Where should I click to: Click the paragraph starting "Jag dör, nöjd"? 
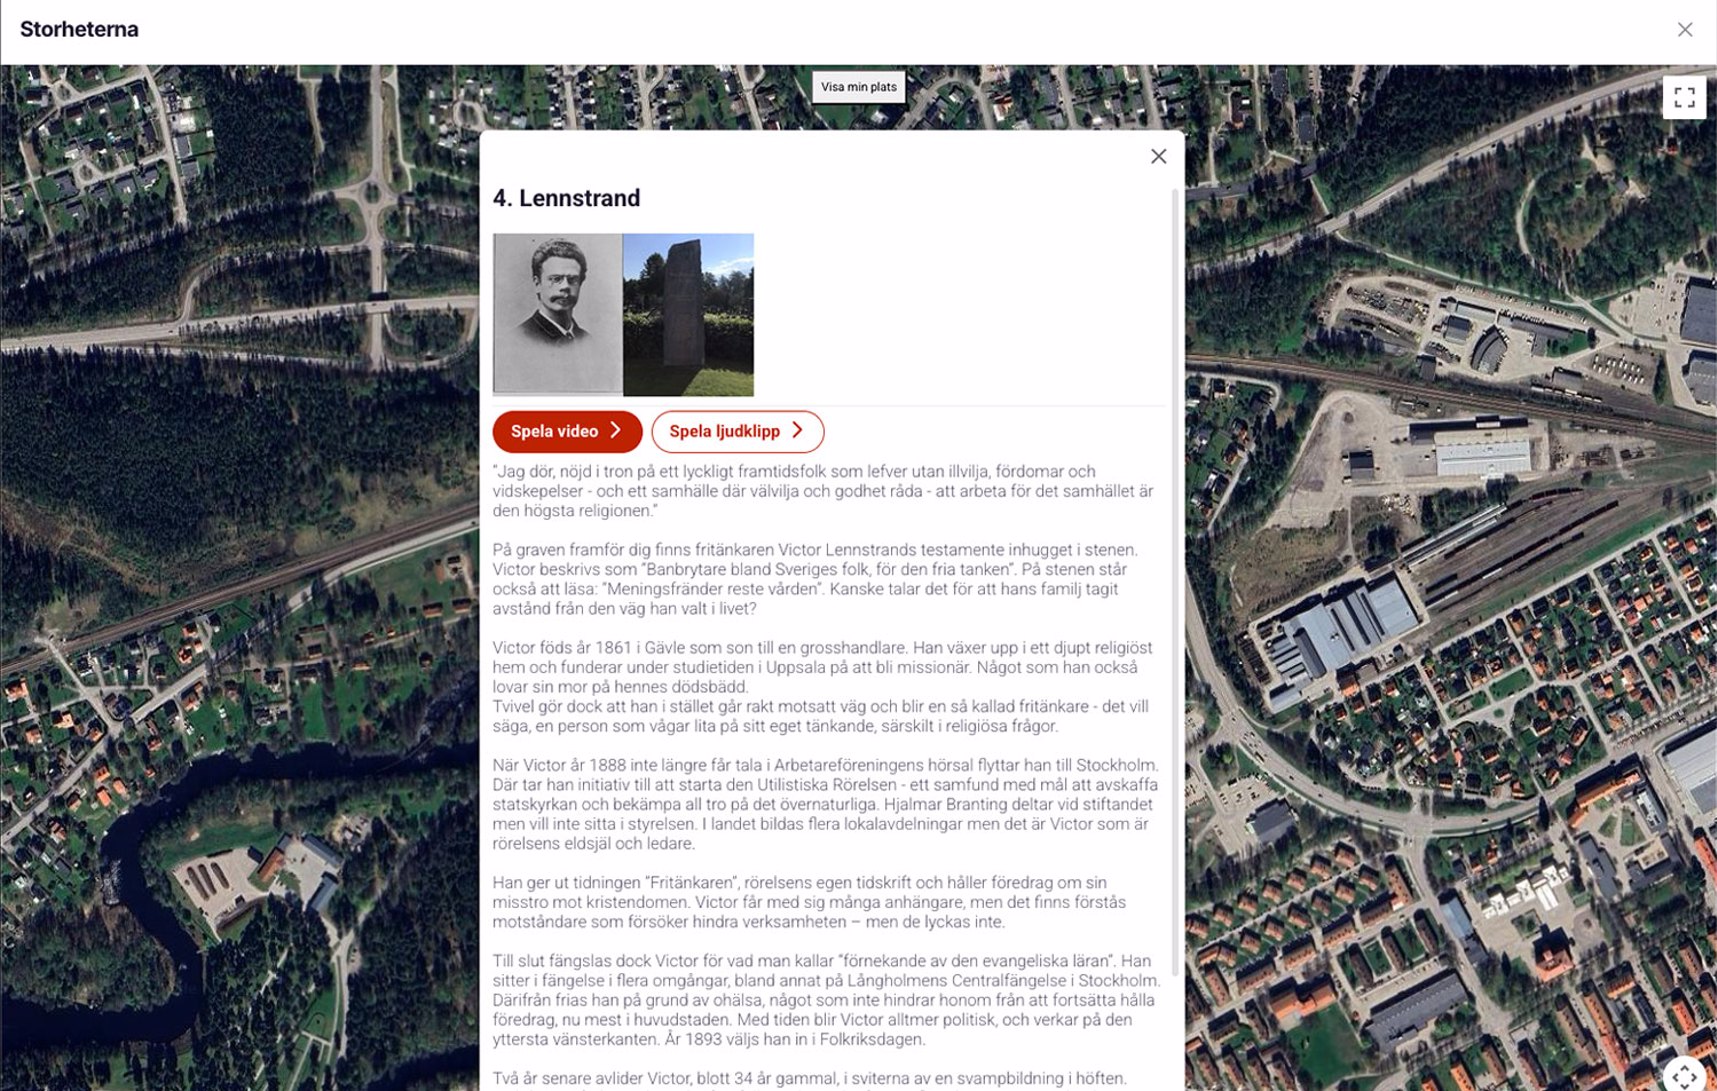click(823, 491)
